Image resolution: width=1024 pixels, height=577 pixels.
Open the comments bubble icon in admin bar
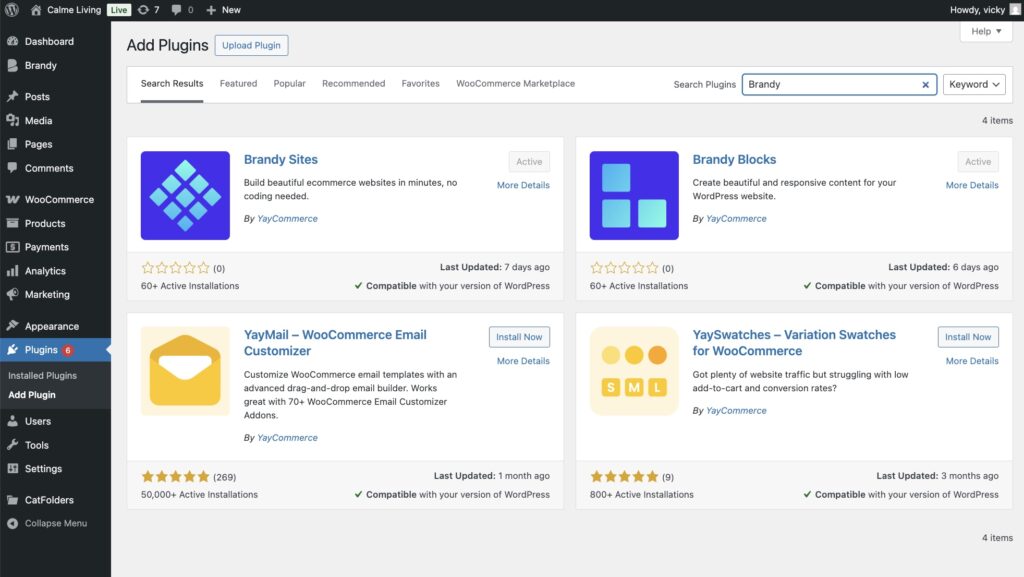(x=176, y=10)
